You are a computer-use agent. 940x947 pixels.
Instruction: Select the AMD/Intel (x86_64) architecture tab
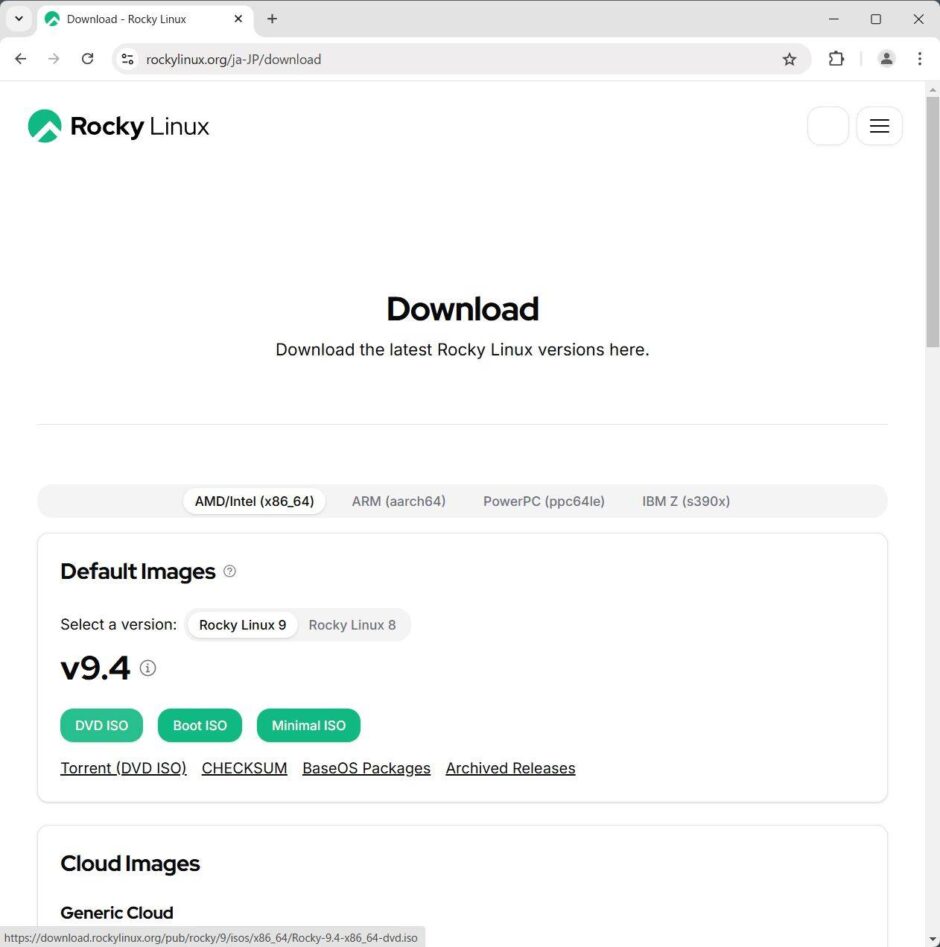coord(254,501)
